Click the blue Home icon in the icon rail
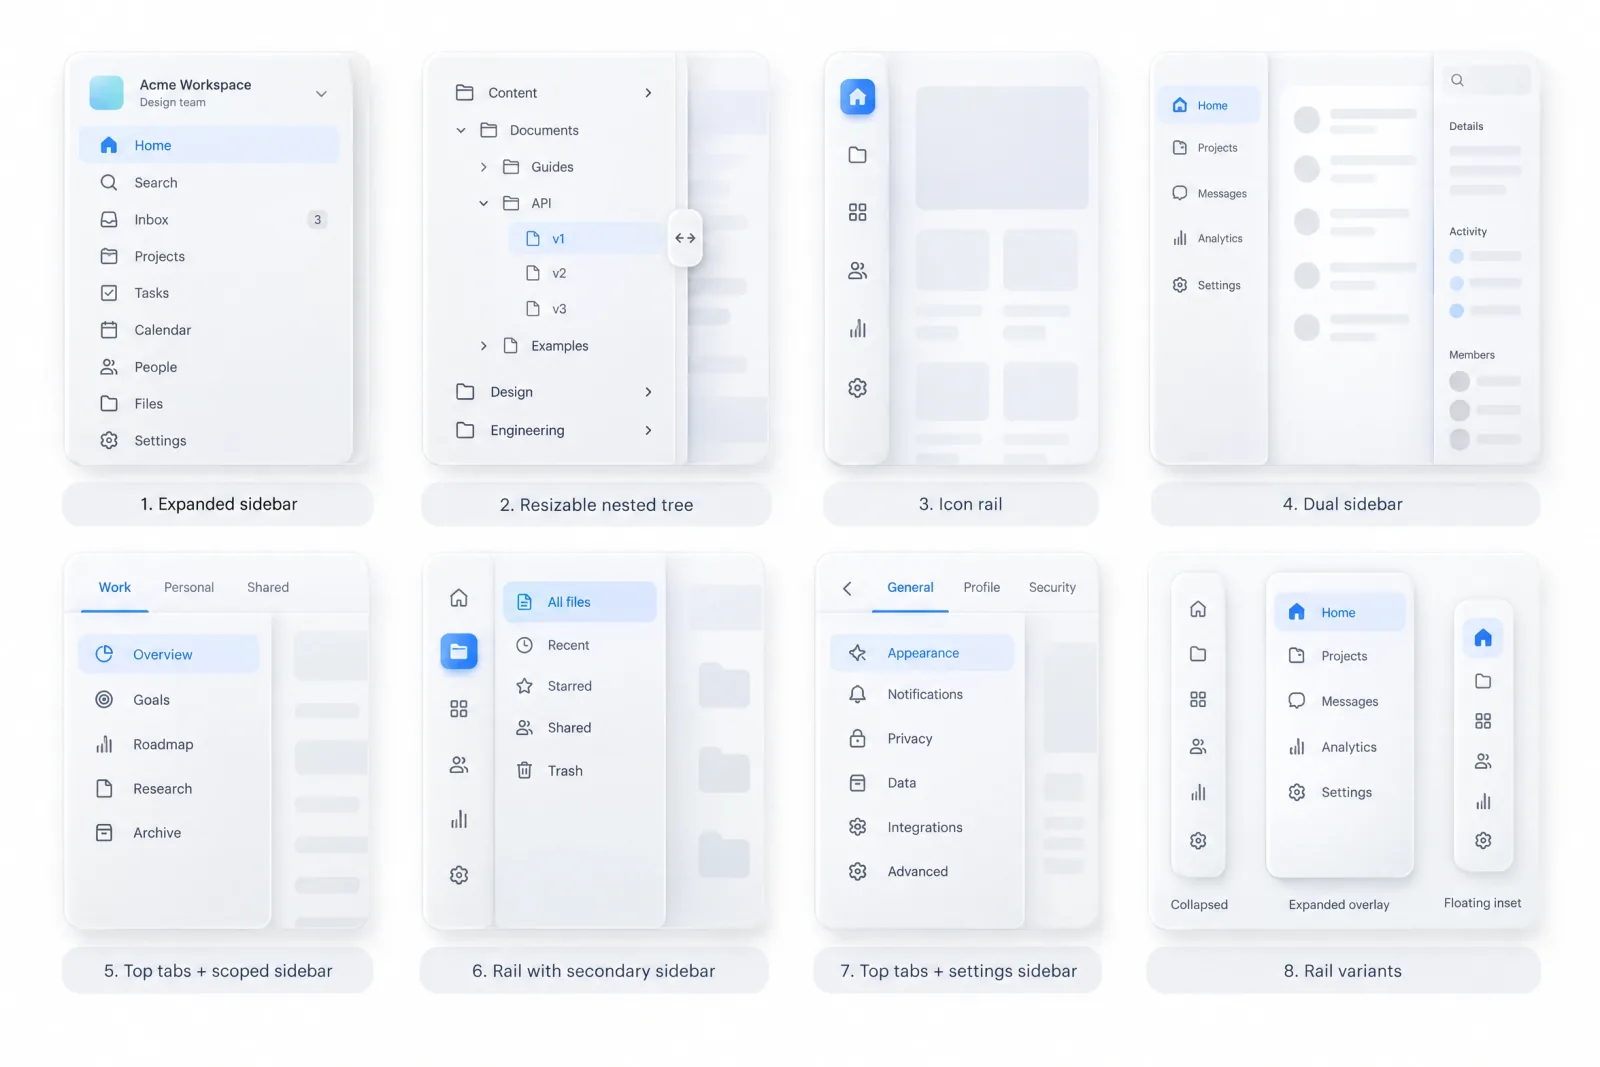Viewport: 1600px width, 1067px height. (857, 97)
